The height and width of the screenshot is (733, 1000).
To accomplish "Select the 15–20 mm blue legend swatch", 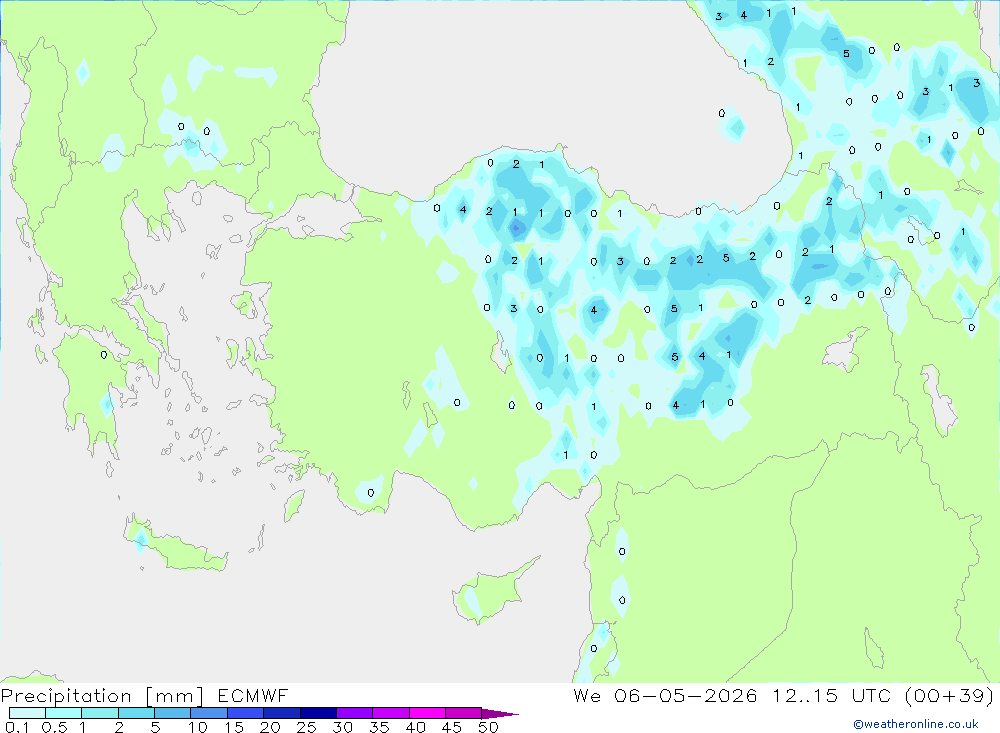I will 246,713.
